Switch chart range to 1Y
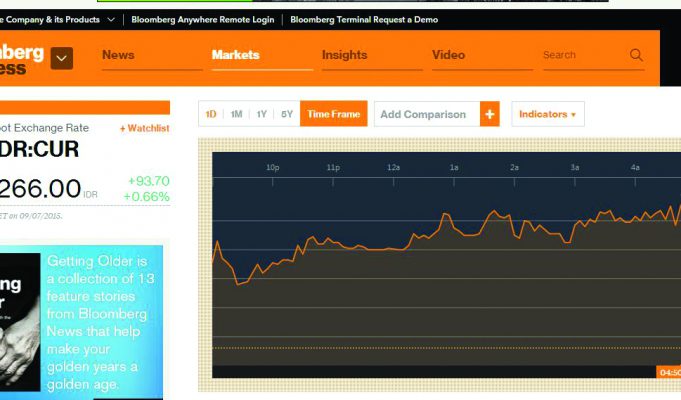This screenshot has width=681, height=400. 261,114
